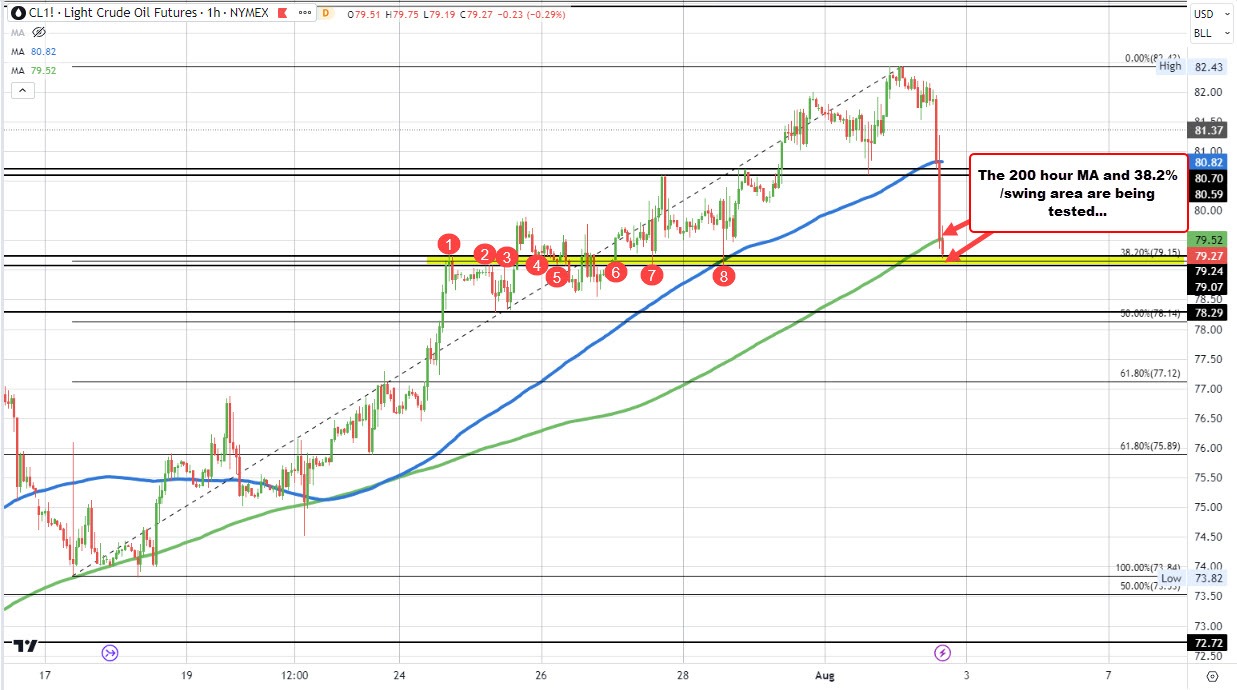Select the MA 80.82 indicator legend
1237x690 pixels.
[33, 51]
